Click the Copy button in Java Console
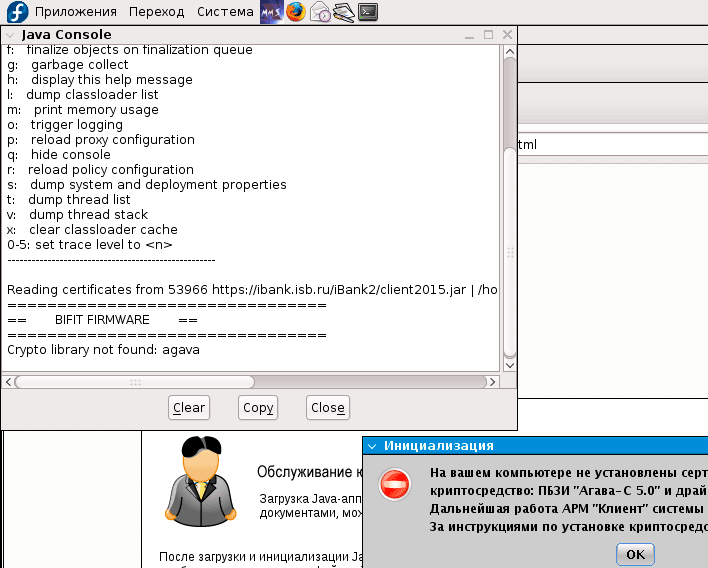708x568 pixels. click(x=258, y=408)
